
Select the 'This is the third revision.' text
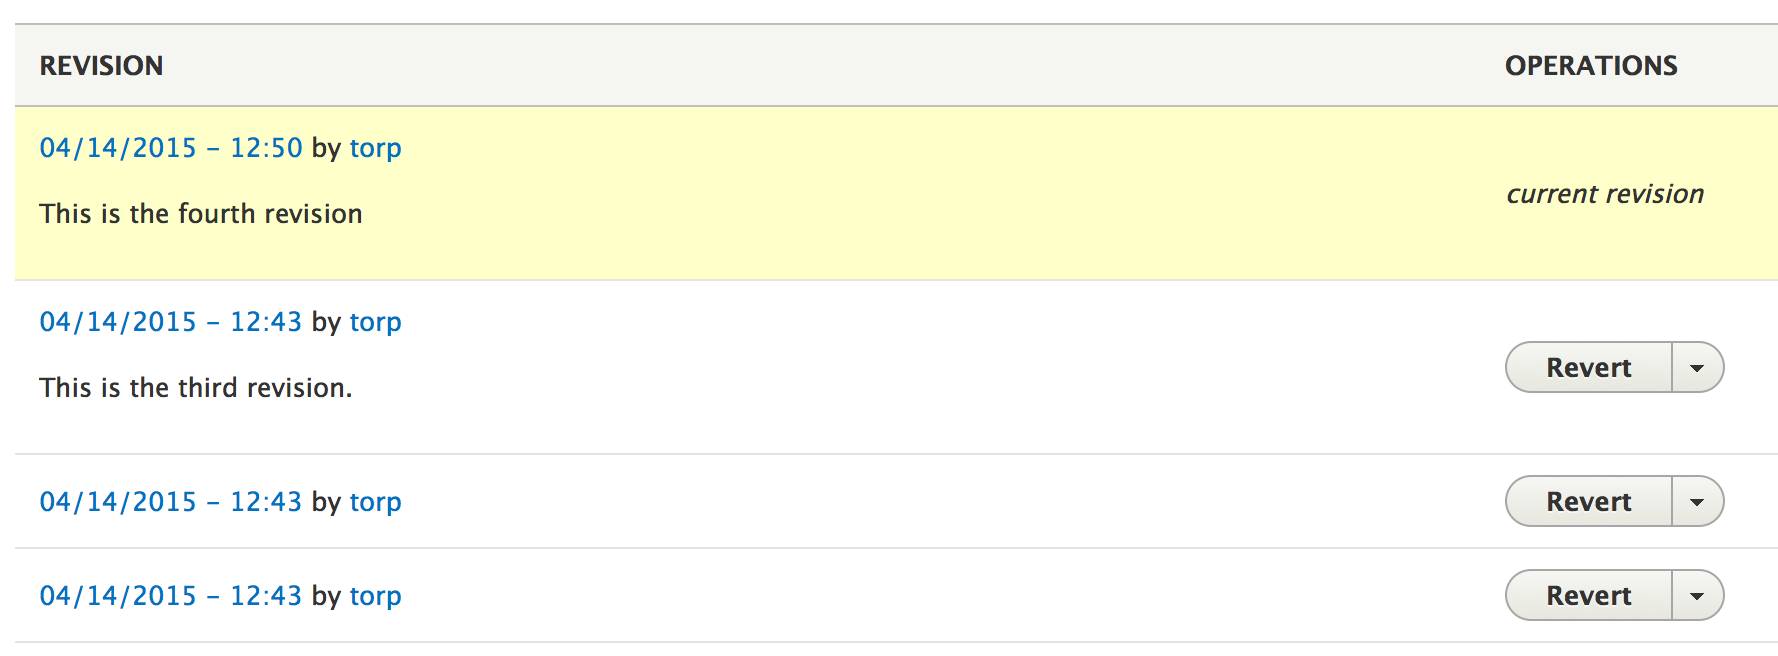pos(196,387)
